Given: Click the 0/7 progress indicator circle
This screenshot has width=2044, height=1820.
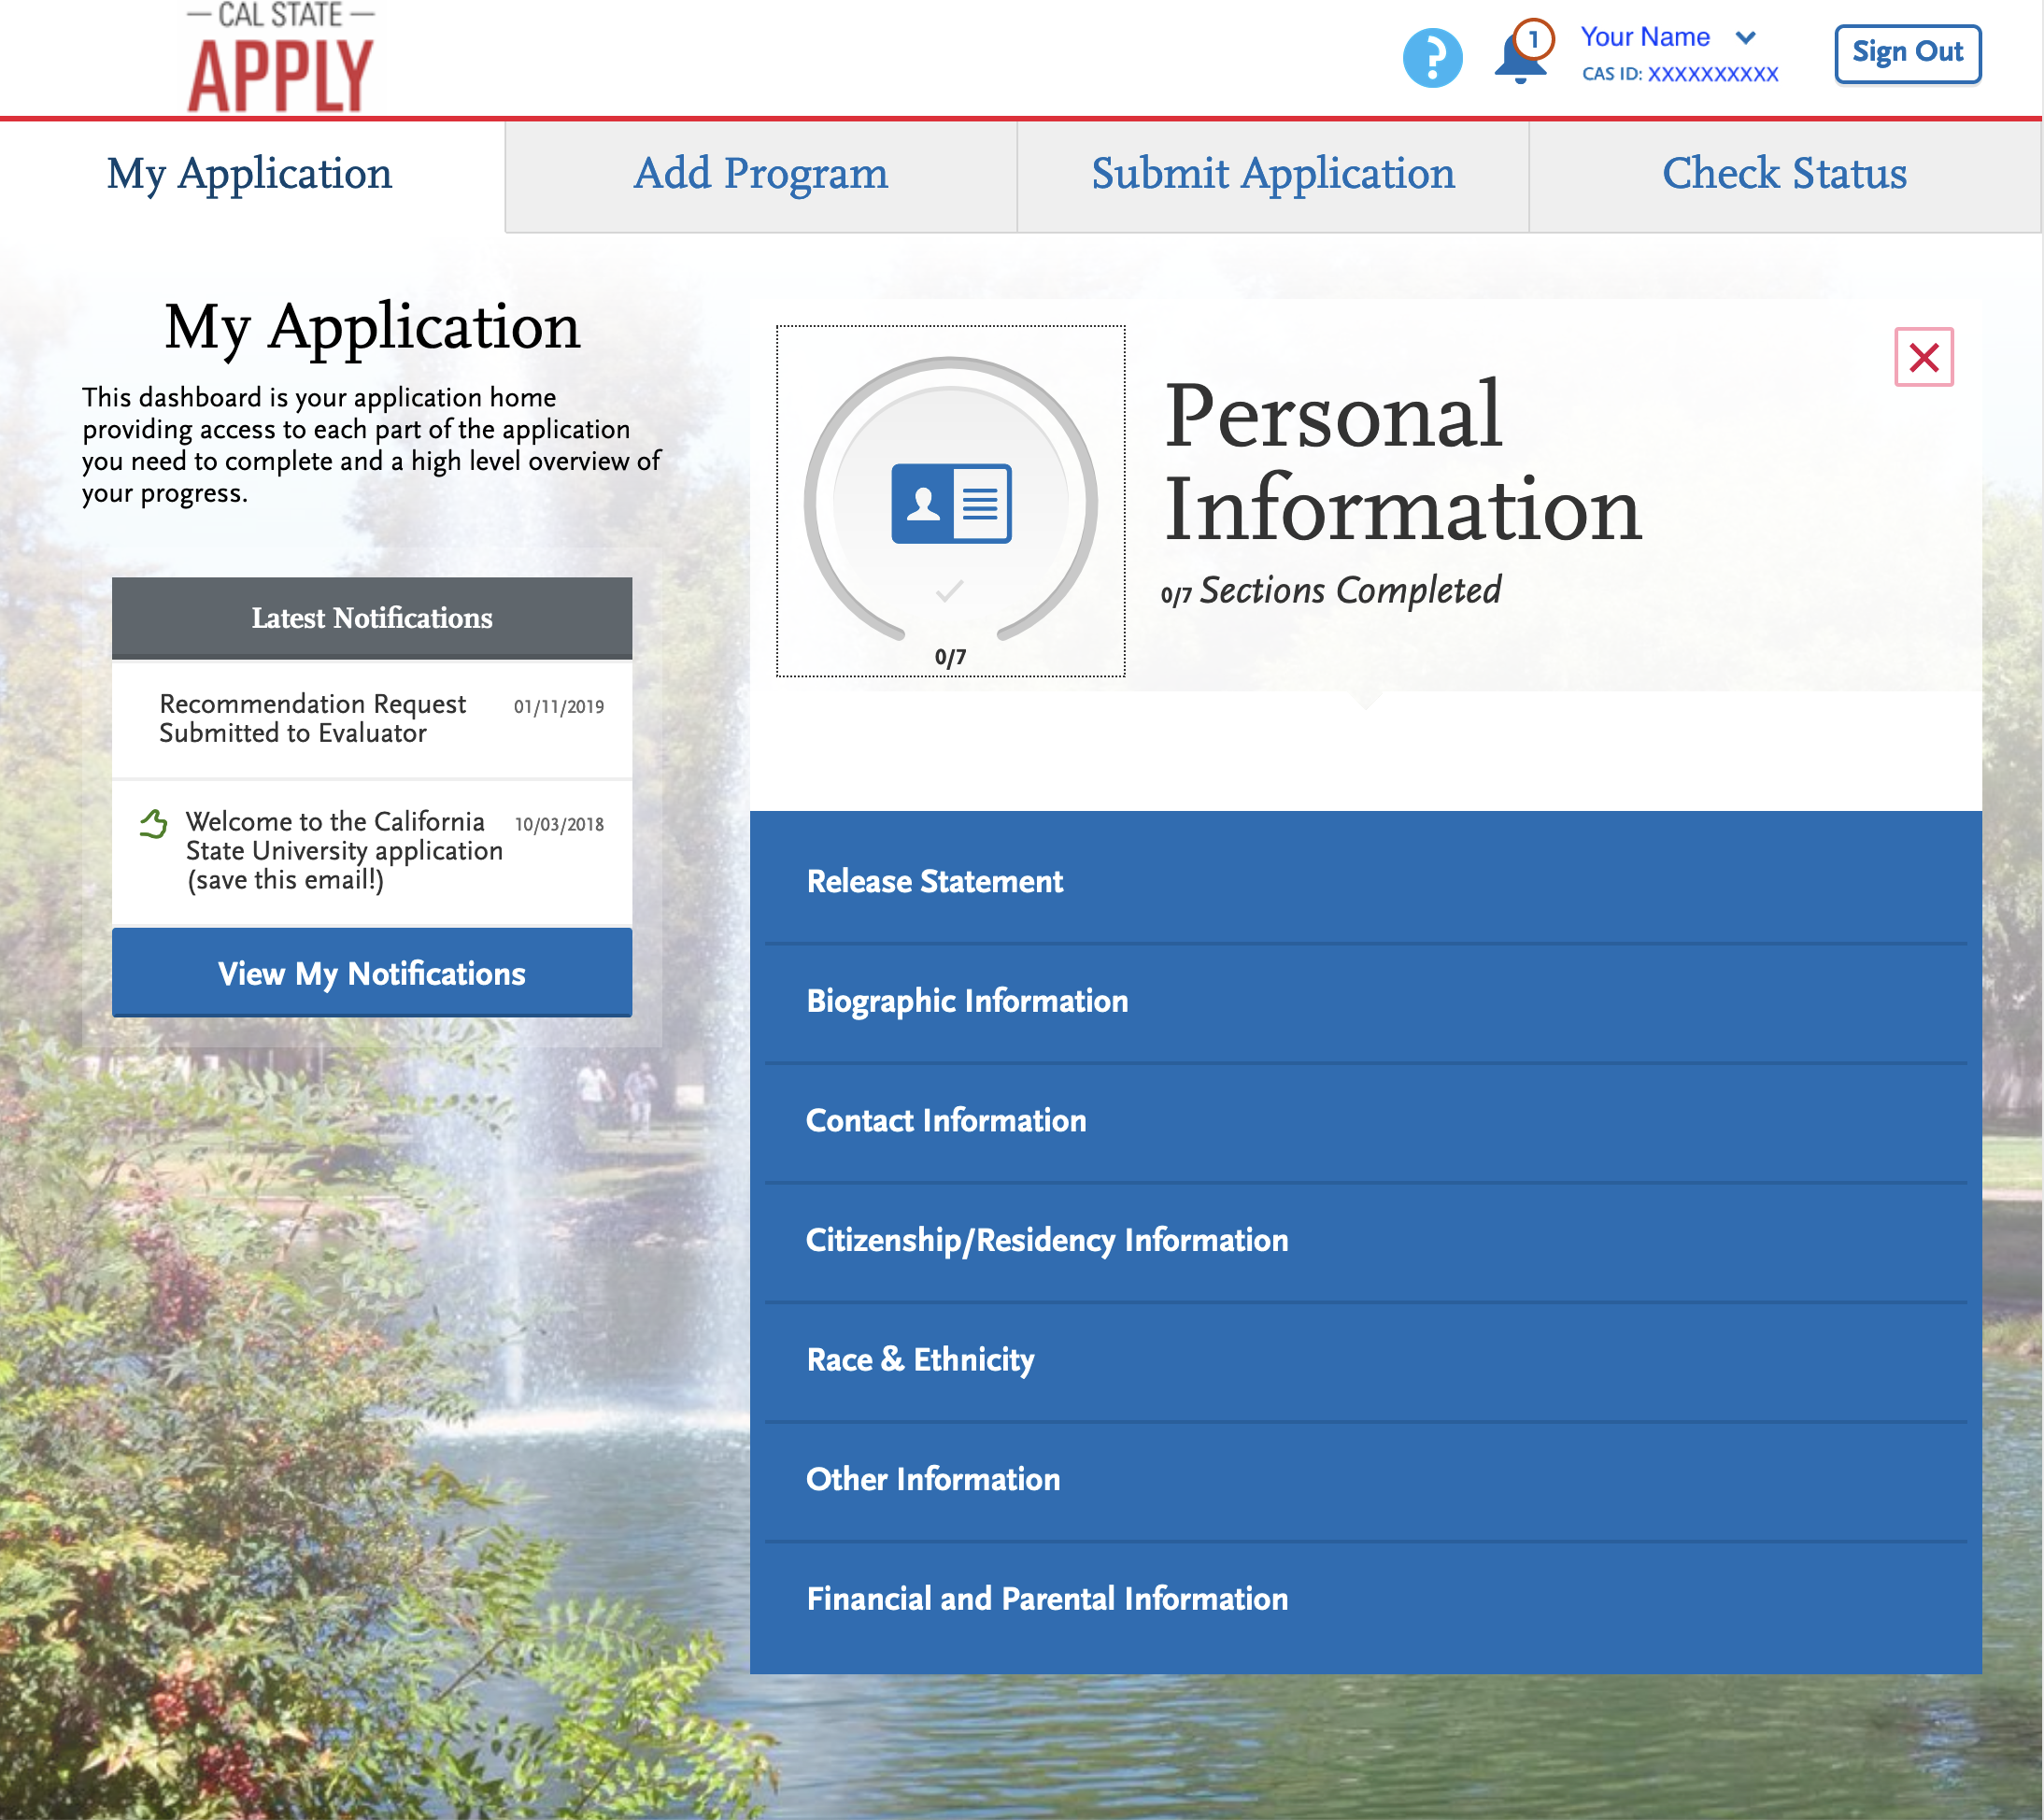Looking at the screenshot, I should pyautogui.click(x=954, y=501).
